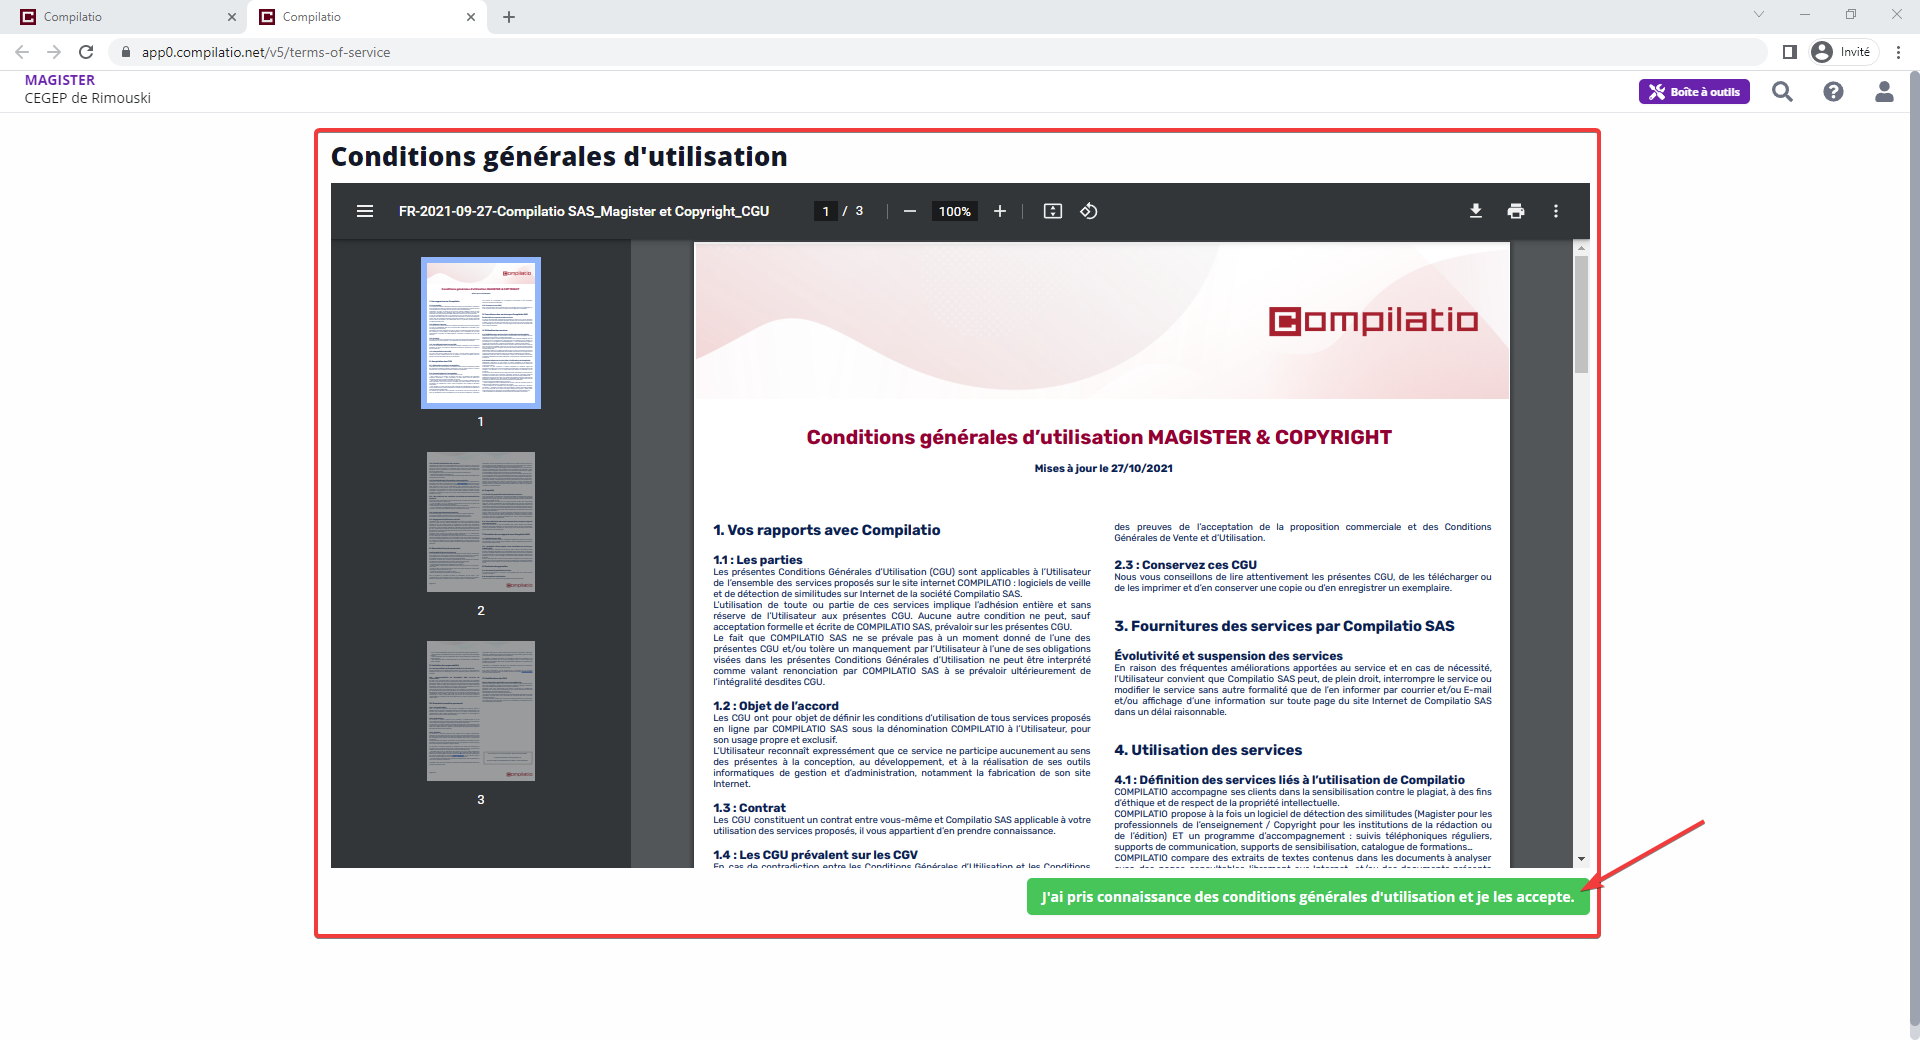This screenshot has height=1040, width=1920.
Task: Close the second Compilatio tab
Action: pos(471,17)
